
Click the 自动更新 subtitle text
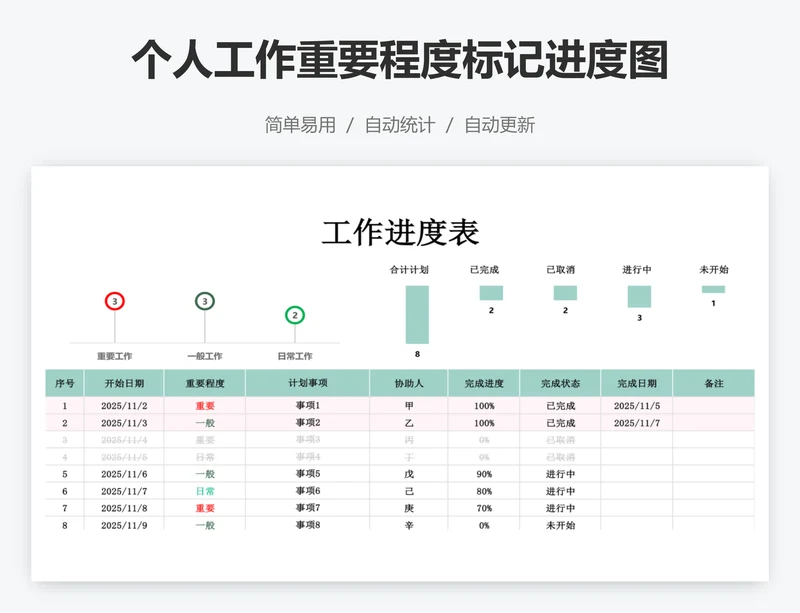click(x=499, y=125)
